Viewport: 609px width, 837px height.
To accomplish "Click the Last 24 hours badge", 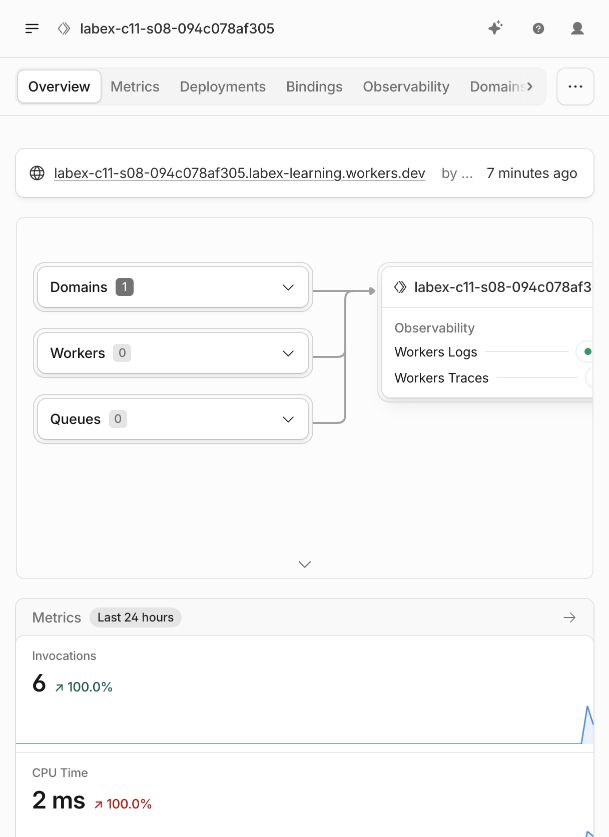I will pos(136,618).
